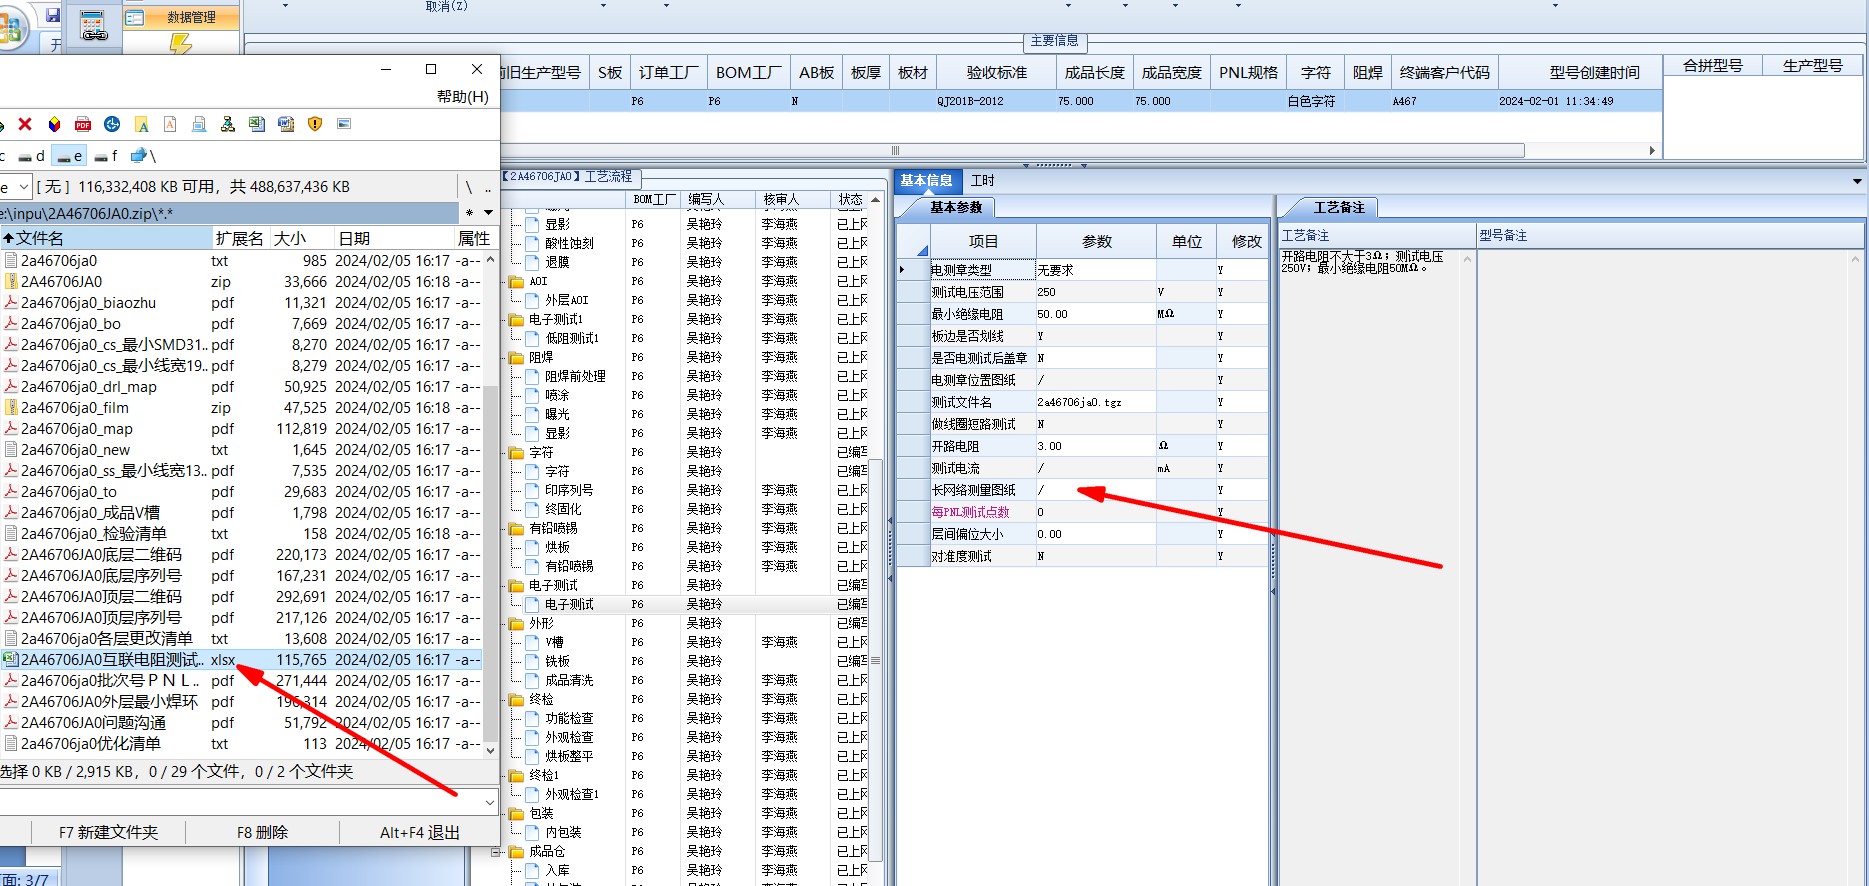Select 2A46706JA0问题沟通 file

pyautogui.click(x=240, y=723)
